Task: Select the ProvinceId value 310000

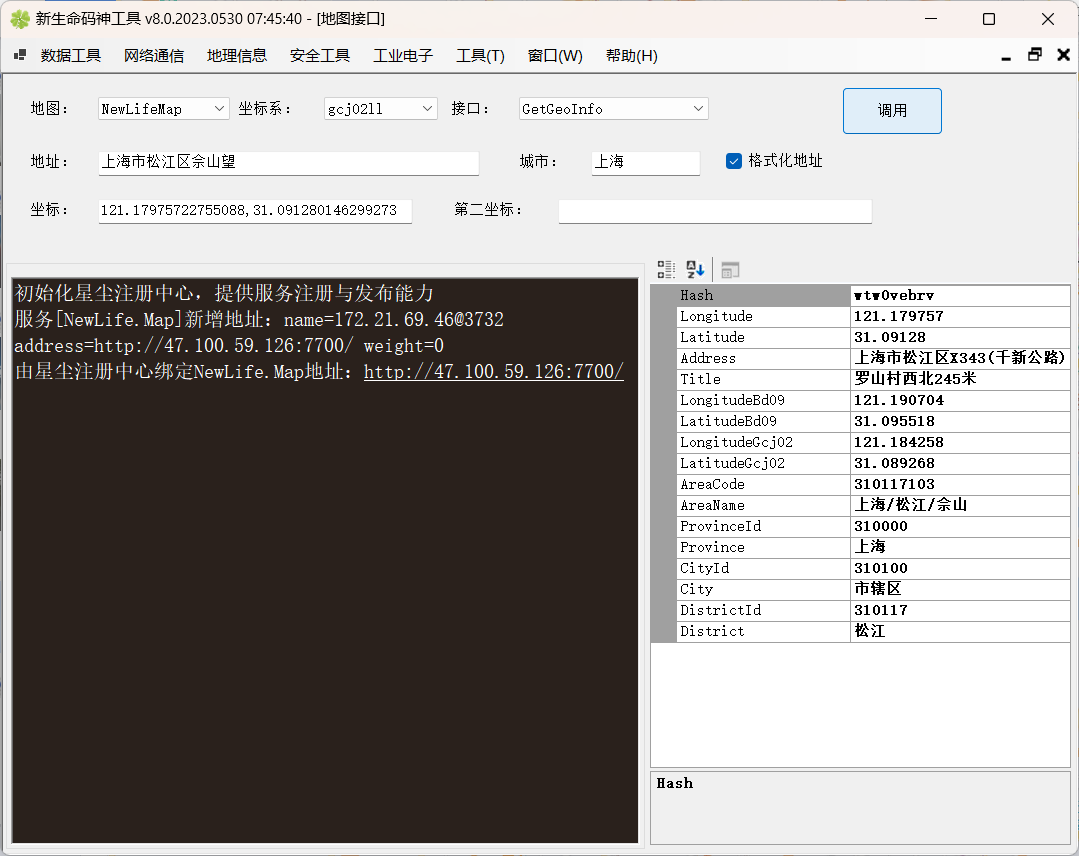Action: 880,526
